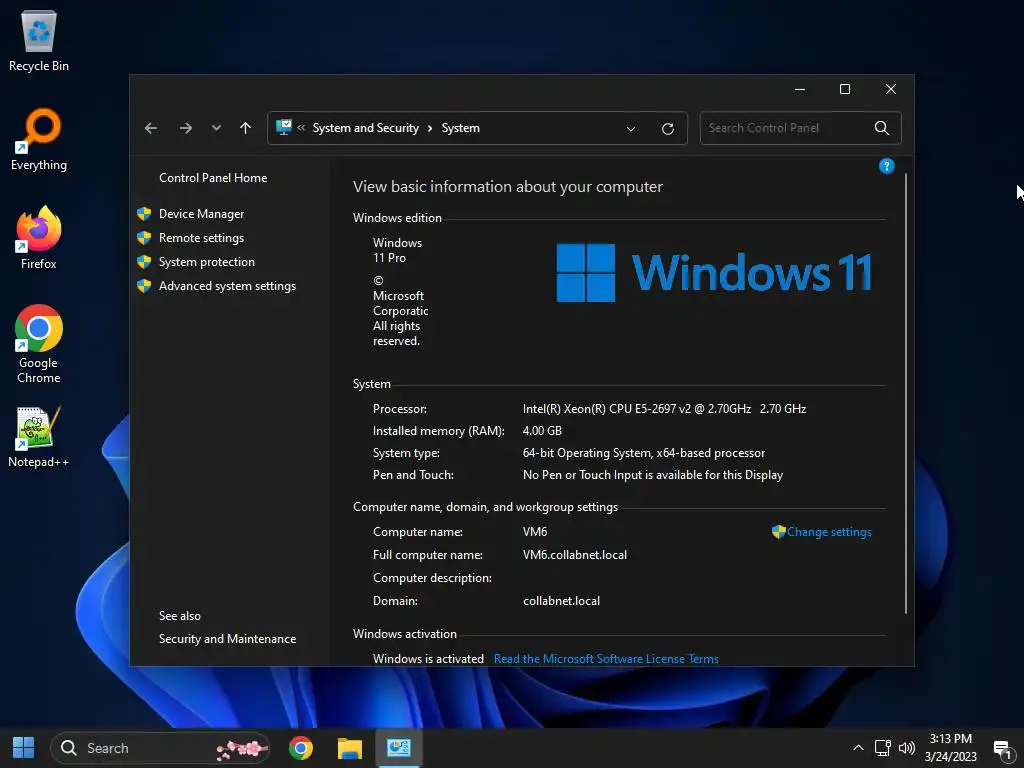Screen dimensions: 1024x768
Task: Open the notification center icon
Action: [x=1002, y=749]
